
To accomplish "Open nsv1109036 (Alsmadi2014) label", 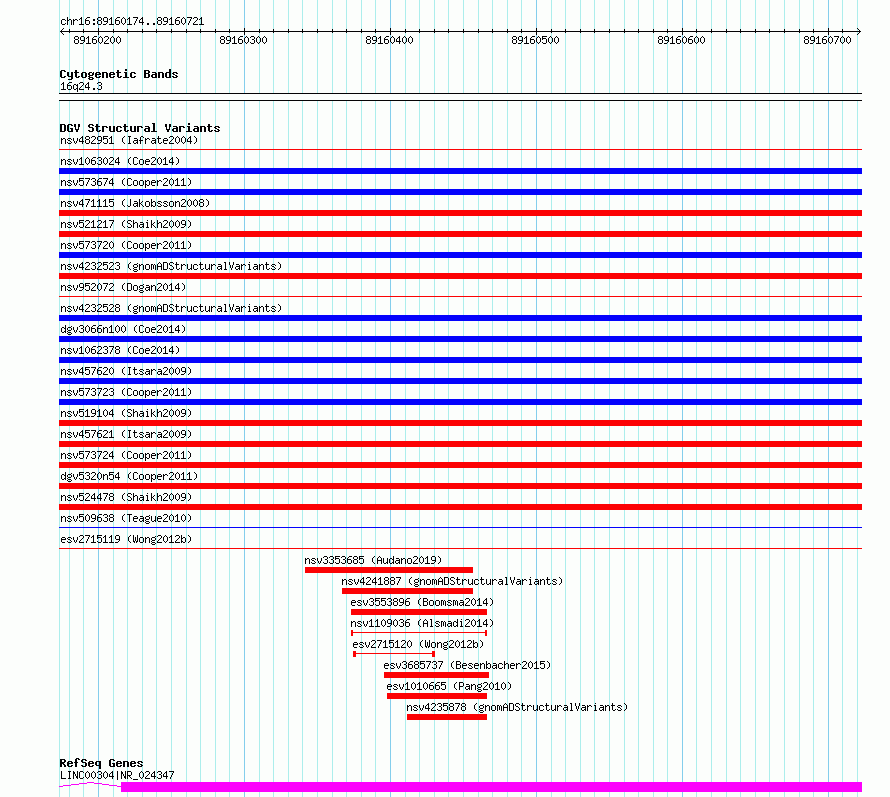I will 422,623.
